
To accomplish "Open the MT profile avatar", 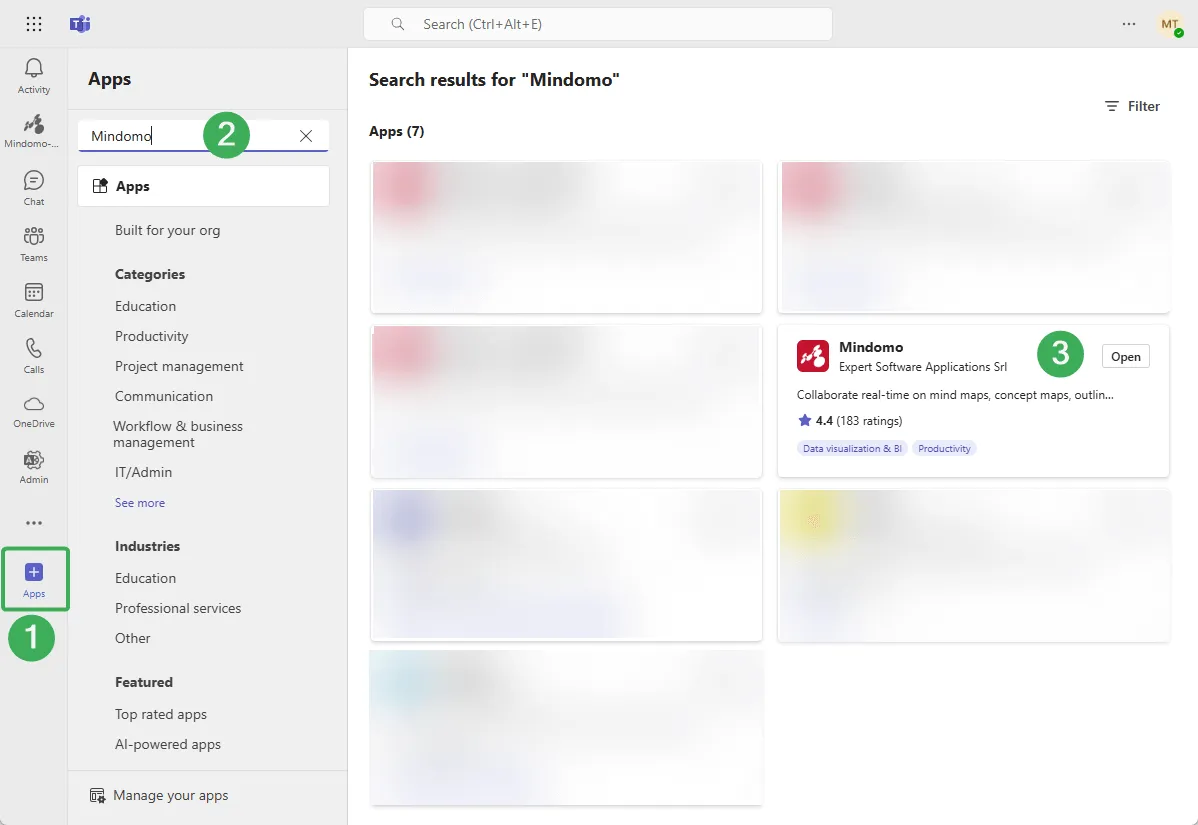I will click(x=1169, y=24).
